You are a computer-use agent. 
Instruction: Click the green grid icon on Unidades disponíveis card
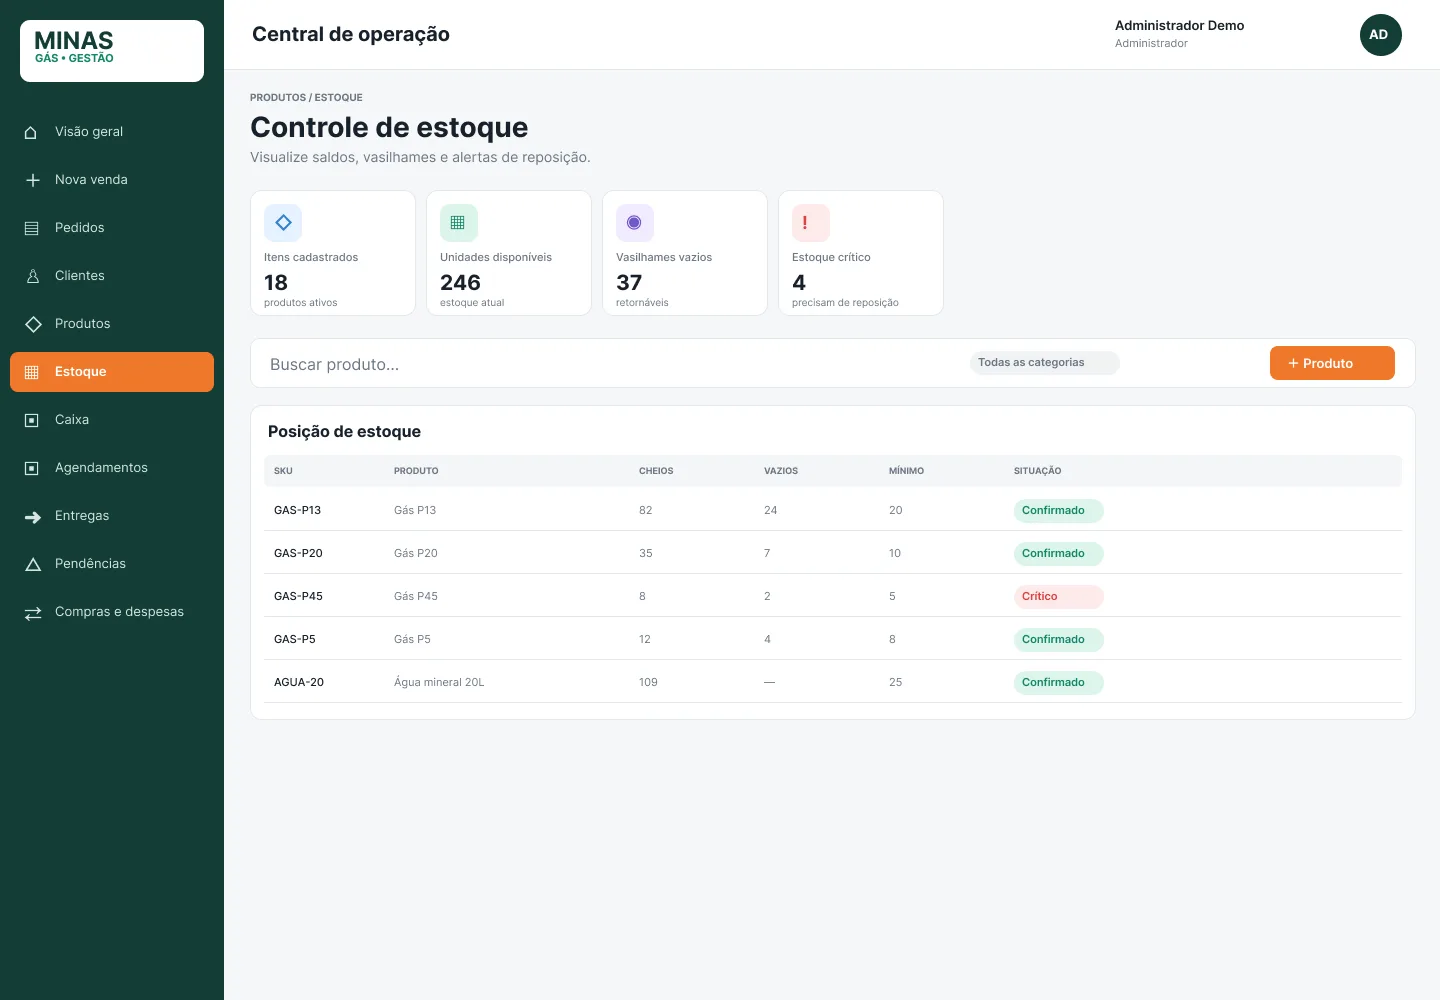[x=459, y=223]
